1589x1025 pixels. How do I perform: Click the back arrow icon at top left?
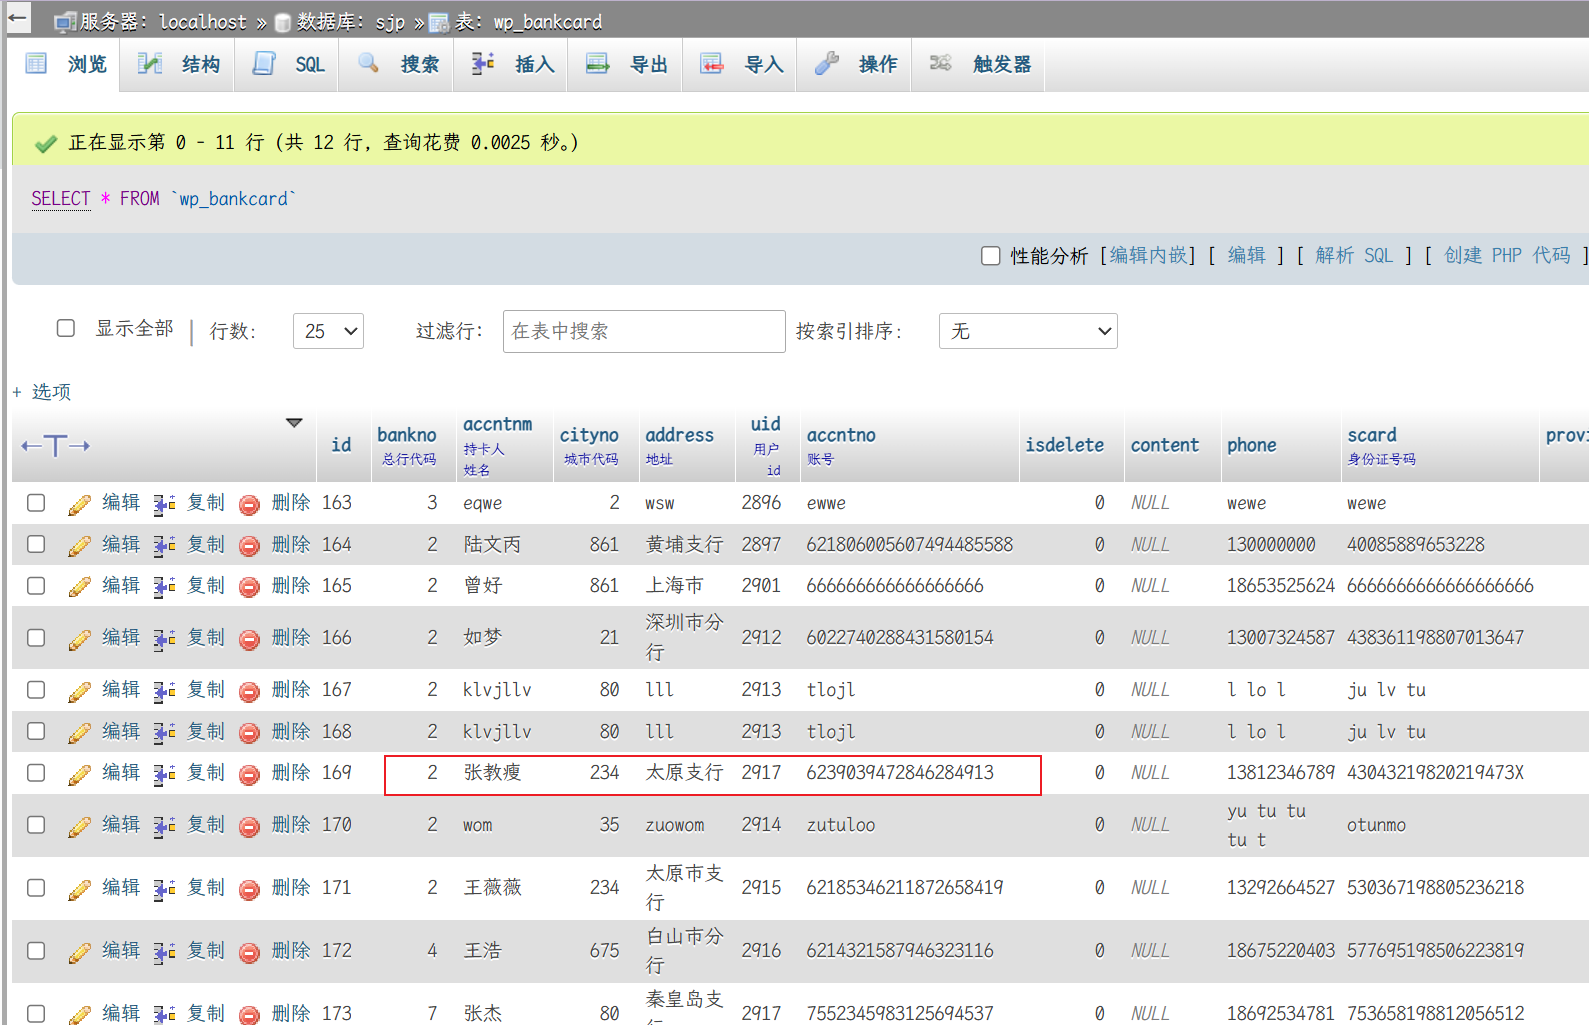tap(17, 18)
